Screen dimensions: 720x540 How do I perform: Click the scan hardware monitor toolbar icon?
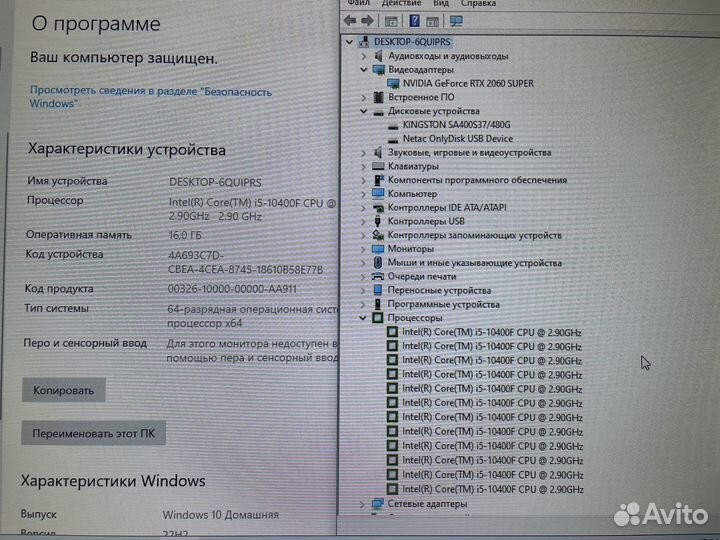point(456,21)
